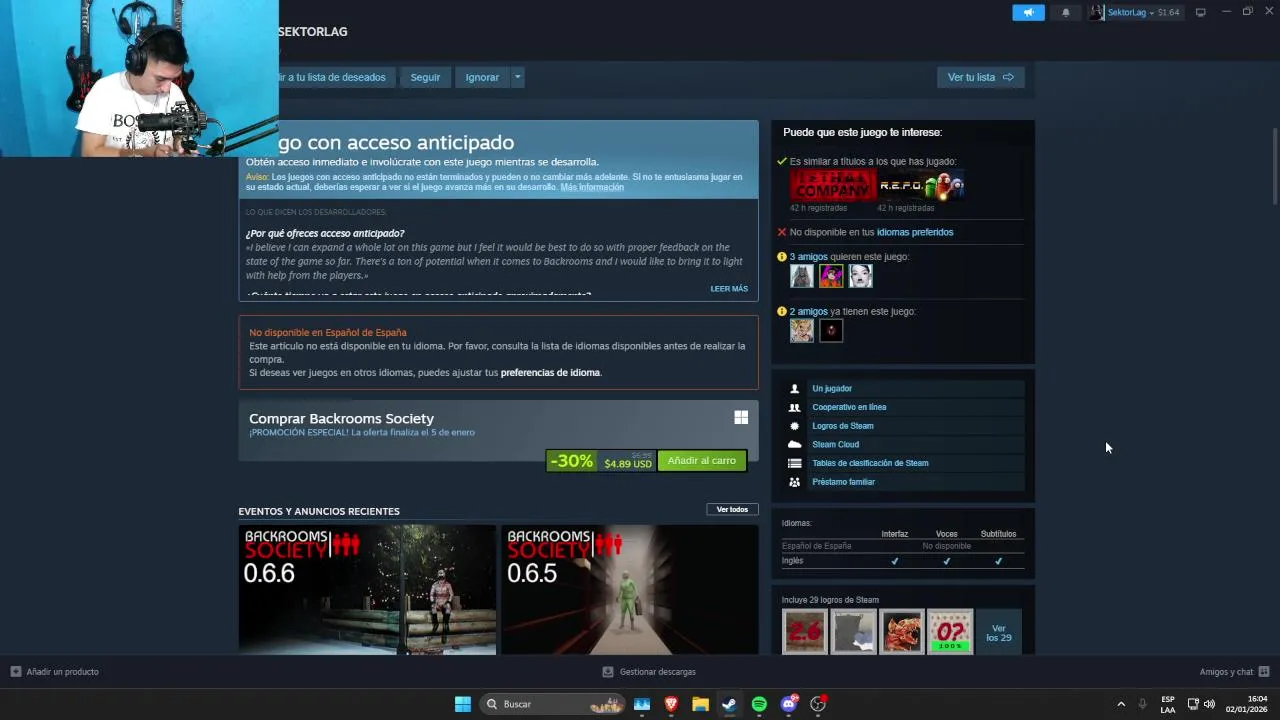This screenshot has height=720, width=1280.
Task: Click the taskbar Buscar search field
Action: pyautogui.click(x=552, y=704)
